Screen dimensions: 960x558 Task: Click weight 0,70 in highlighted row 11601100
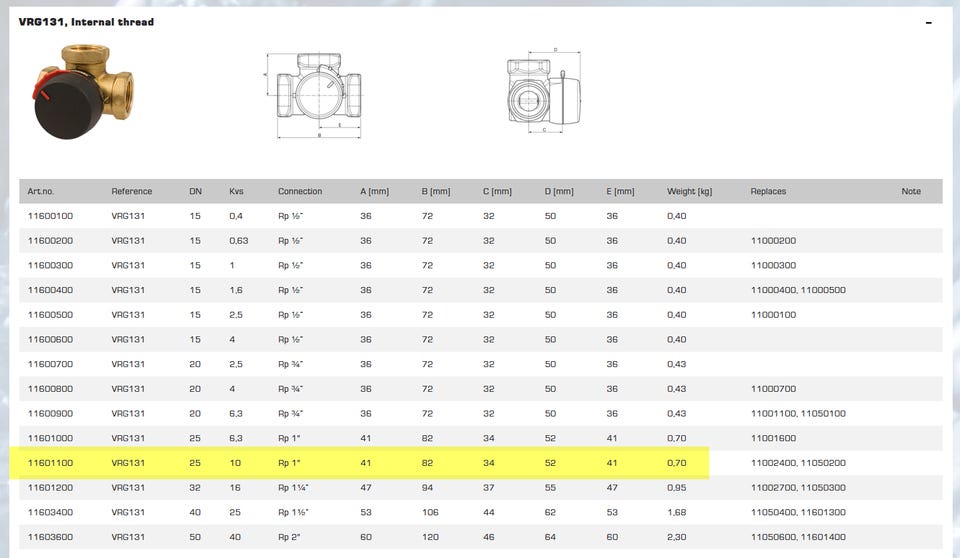pyautogui.click(x=677, y=463)
